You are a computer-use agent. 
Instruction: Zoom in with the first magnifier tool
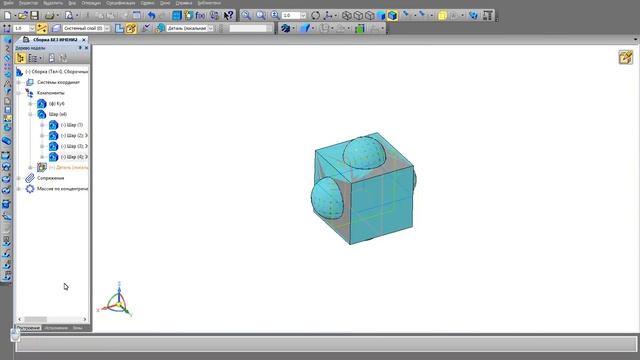pyautogui.click(x=246, y=16)
